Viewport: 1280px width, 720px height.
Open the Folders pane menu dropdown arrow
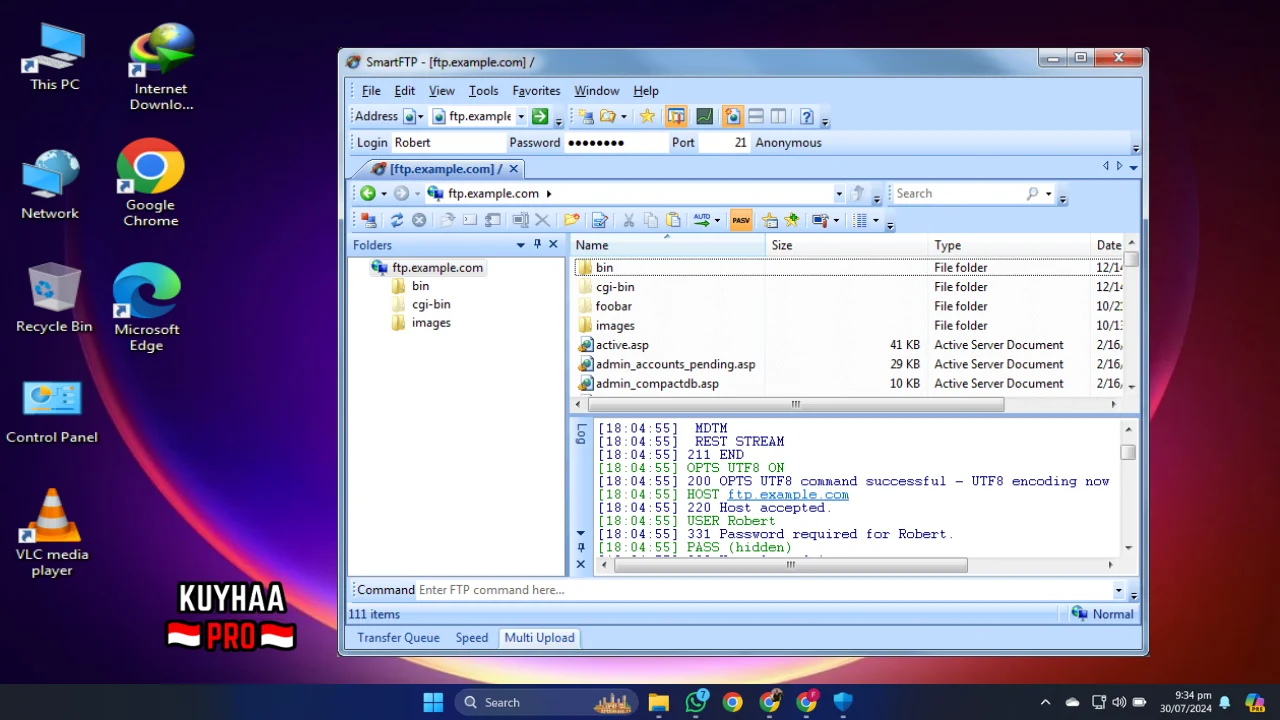[520, 245]
